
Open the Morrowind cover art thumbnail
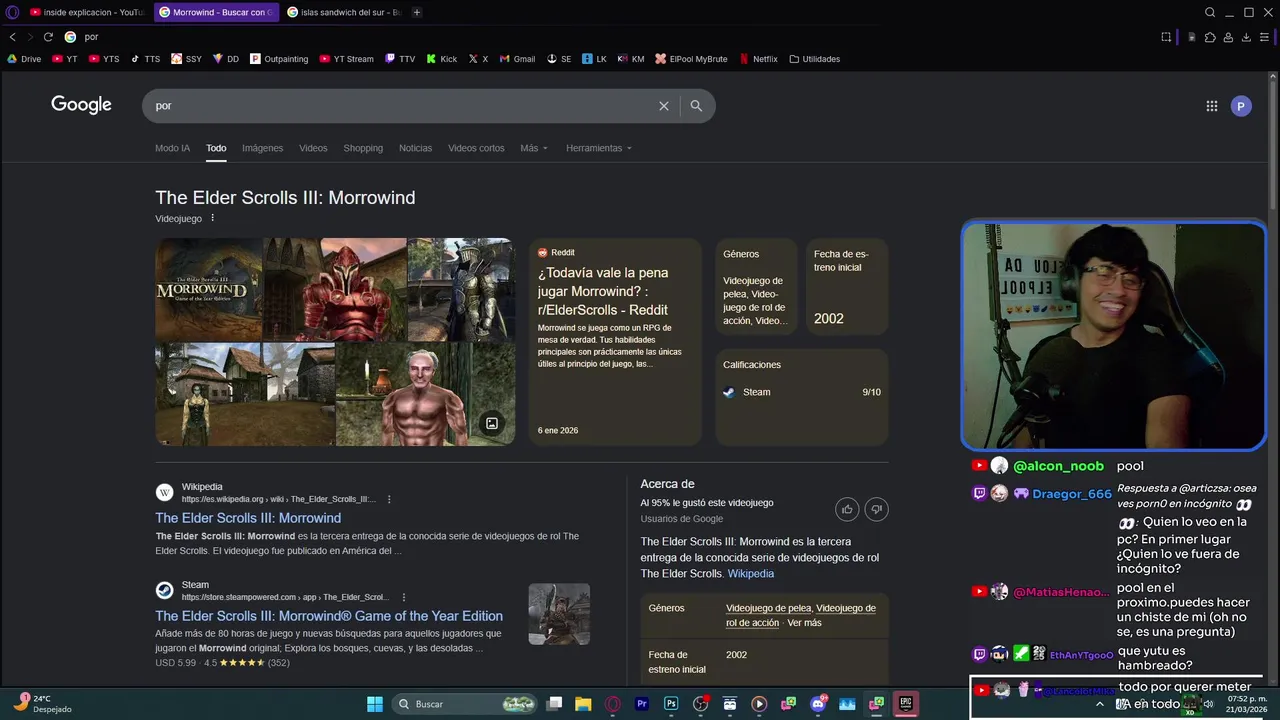pyautogui.click(x=208, y=289)
